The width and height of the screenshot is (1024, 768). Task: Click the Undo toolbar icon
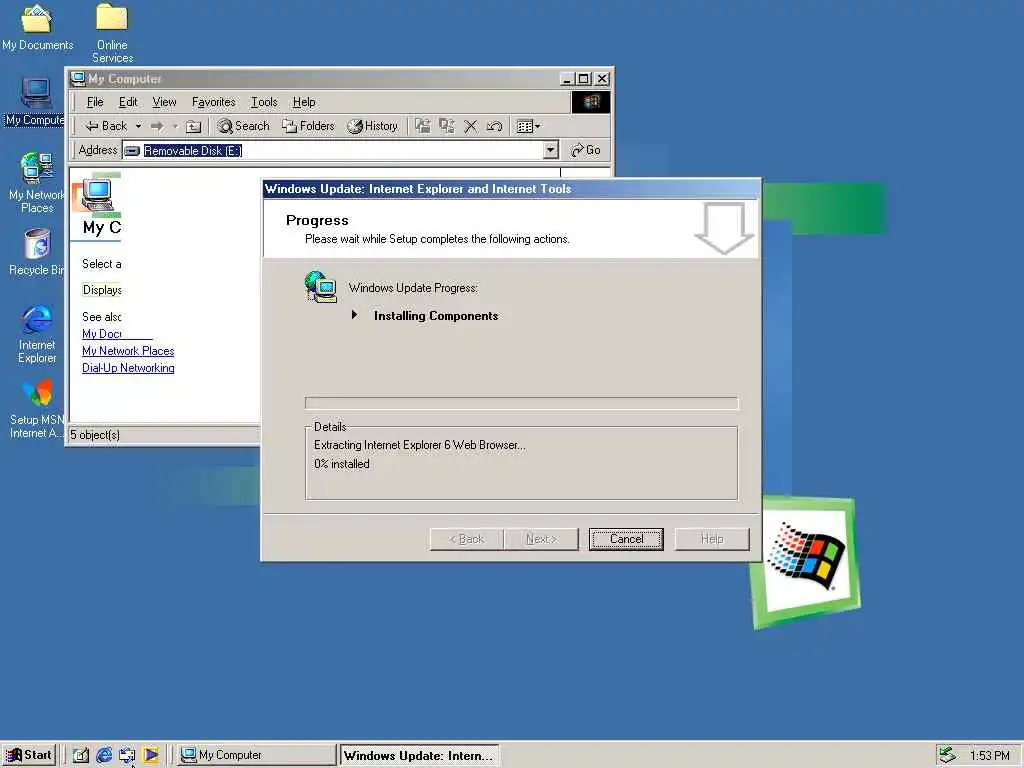click(494, 126)
